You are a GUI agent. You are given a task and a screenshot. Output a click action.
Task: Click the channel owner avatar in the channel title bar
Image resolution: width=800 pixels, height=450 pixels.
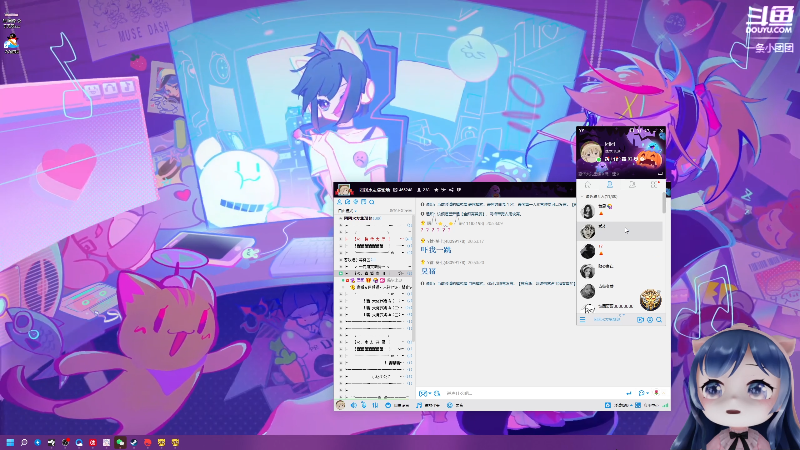click(x=343, y=190)
